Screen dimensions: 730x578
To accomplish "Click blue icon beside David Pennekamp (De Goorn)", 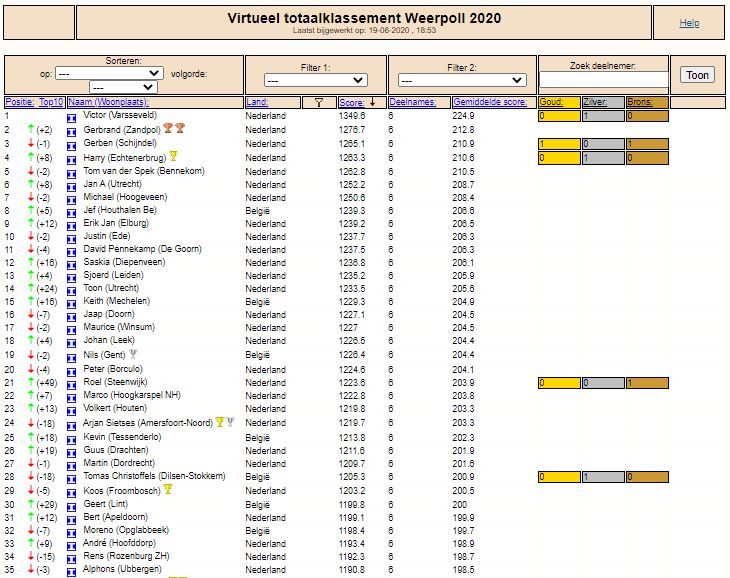I will pyautogui.click(x=71, y=252).
